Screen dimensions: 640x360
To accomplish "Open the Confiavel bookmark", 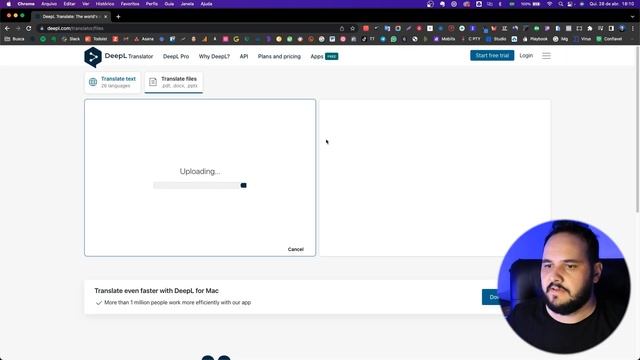I will tap(609, 39).
